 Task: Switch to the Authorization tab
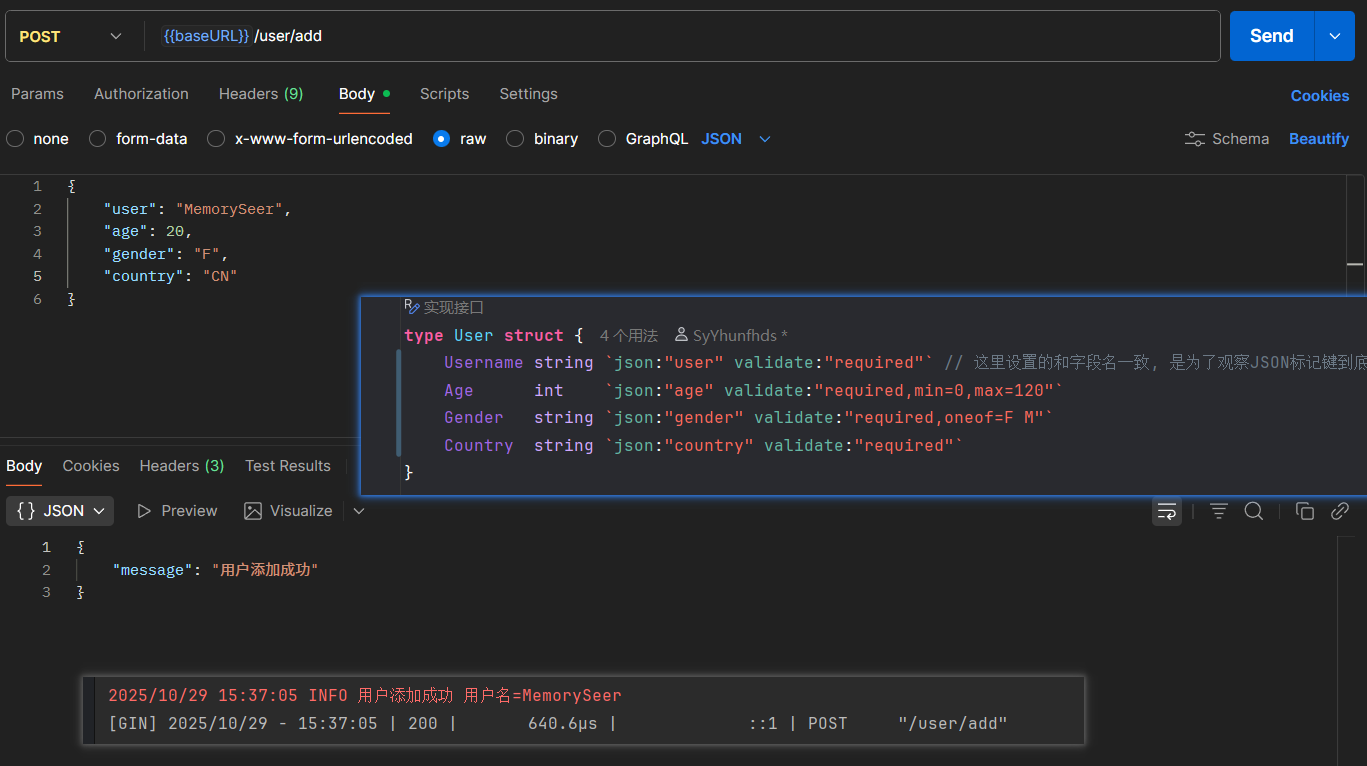point(141,94)
